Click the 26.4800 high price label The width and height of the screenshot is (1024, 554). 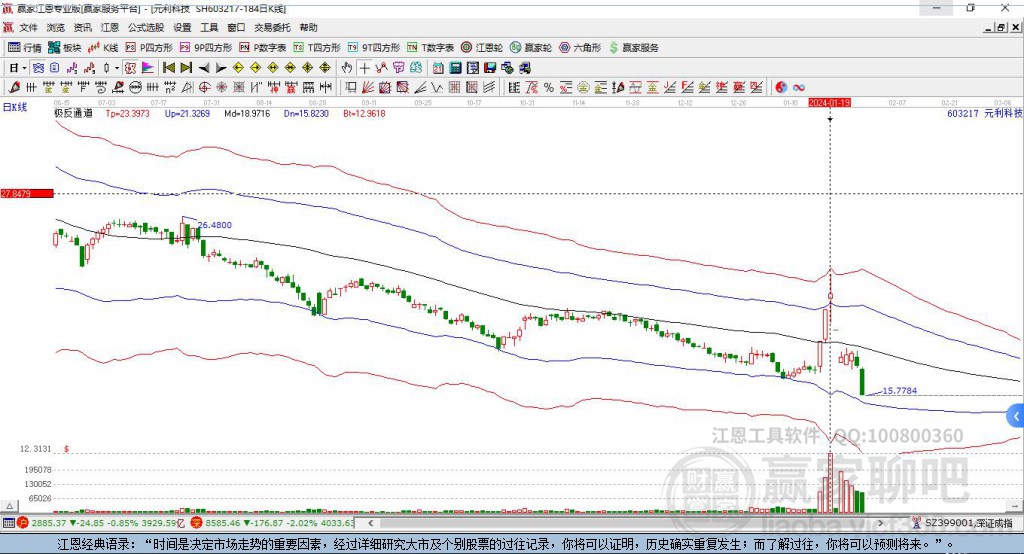pyautogui.click(x=214, y=225)
